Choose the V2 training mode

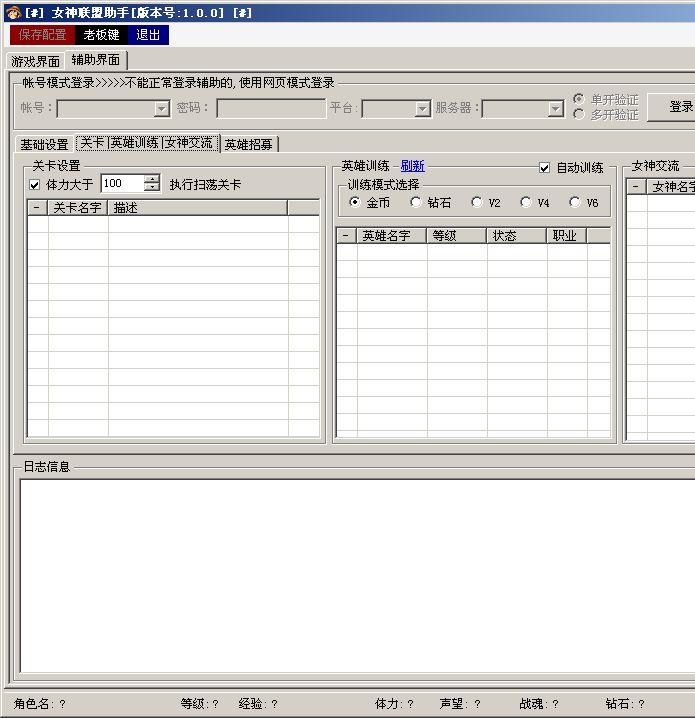click(477, 203)
